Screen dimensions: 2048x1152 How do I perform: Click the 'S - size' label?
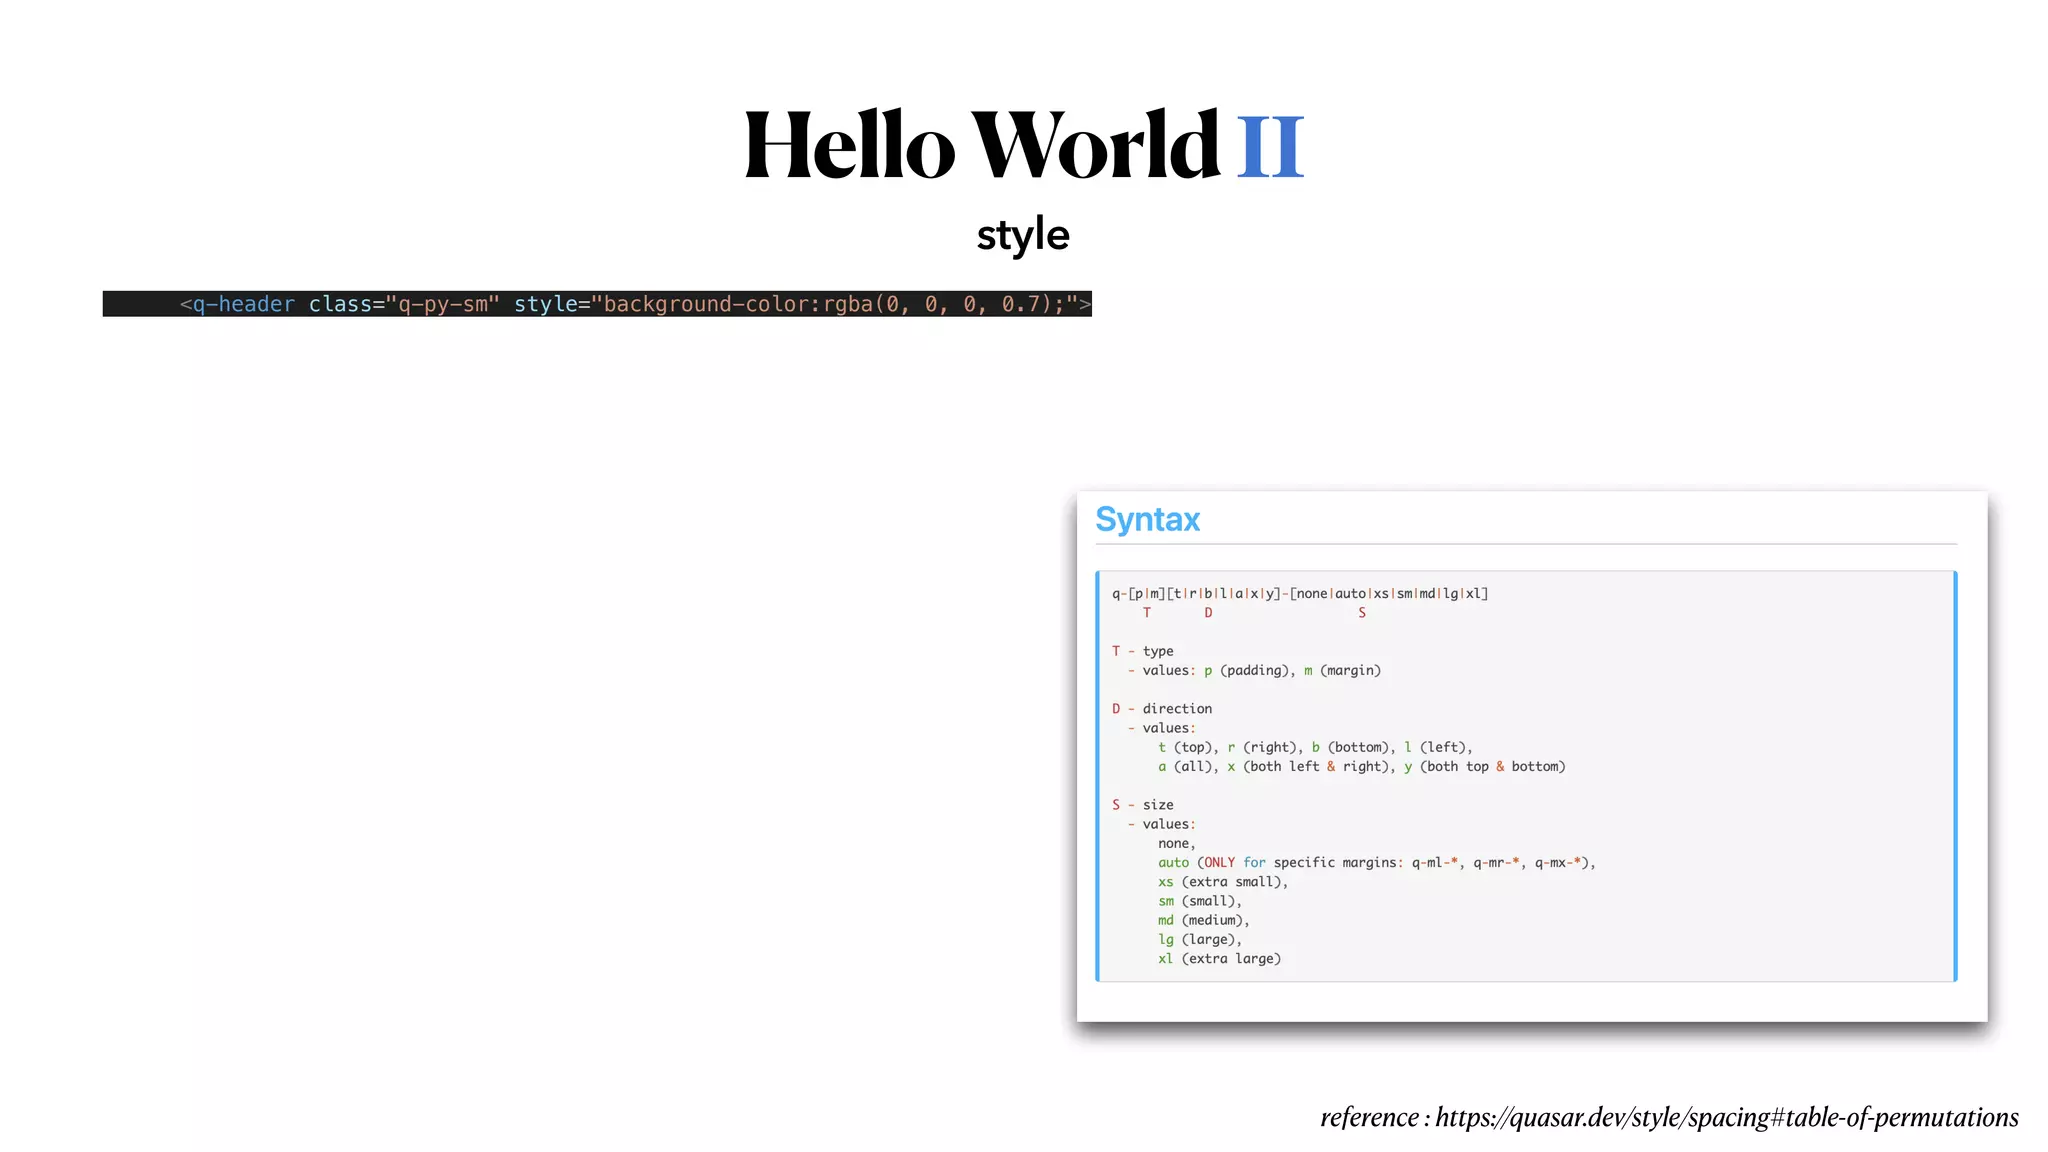tap(1142, 804)
